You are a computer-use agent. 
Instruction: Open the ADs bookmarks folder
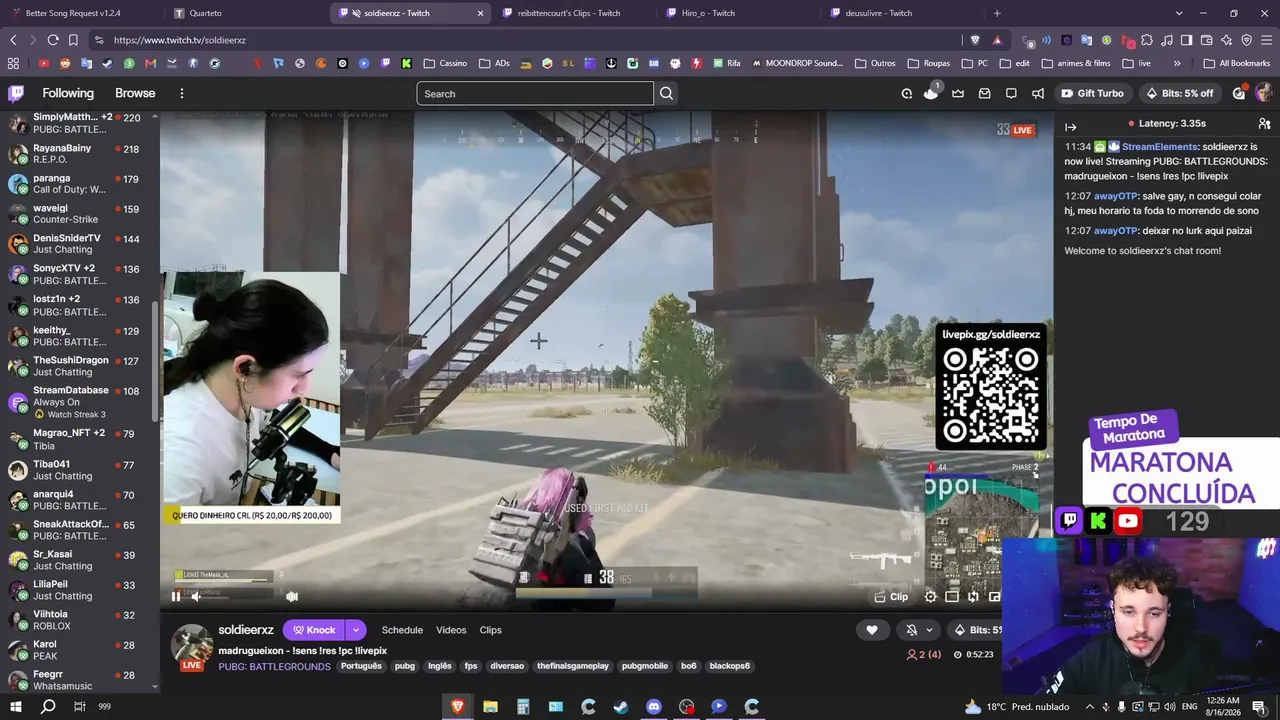click(494, 63)
